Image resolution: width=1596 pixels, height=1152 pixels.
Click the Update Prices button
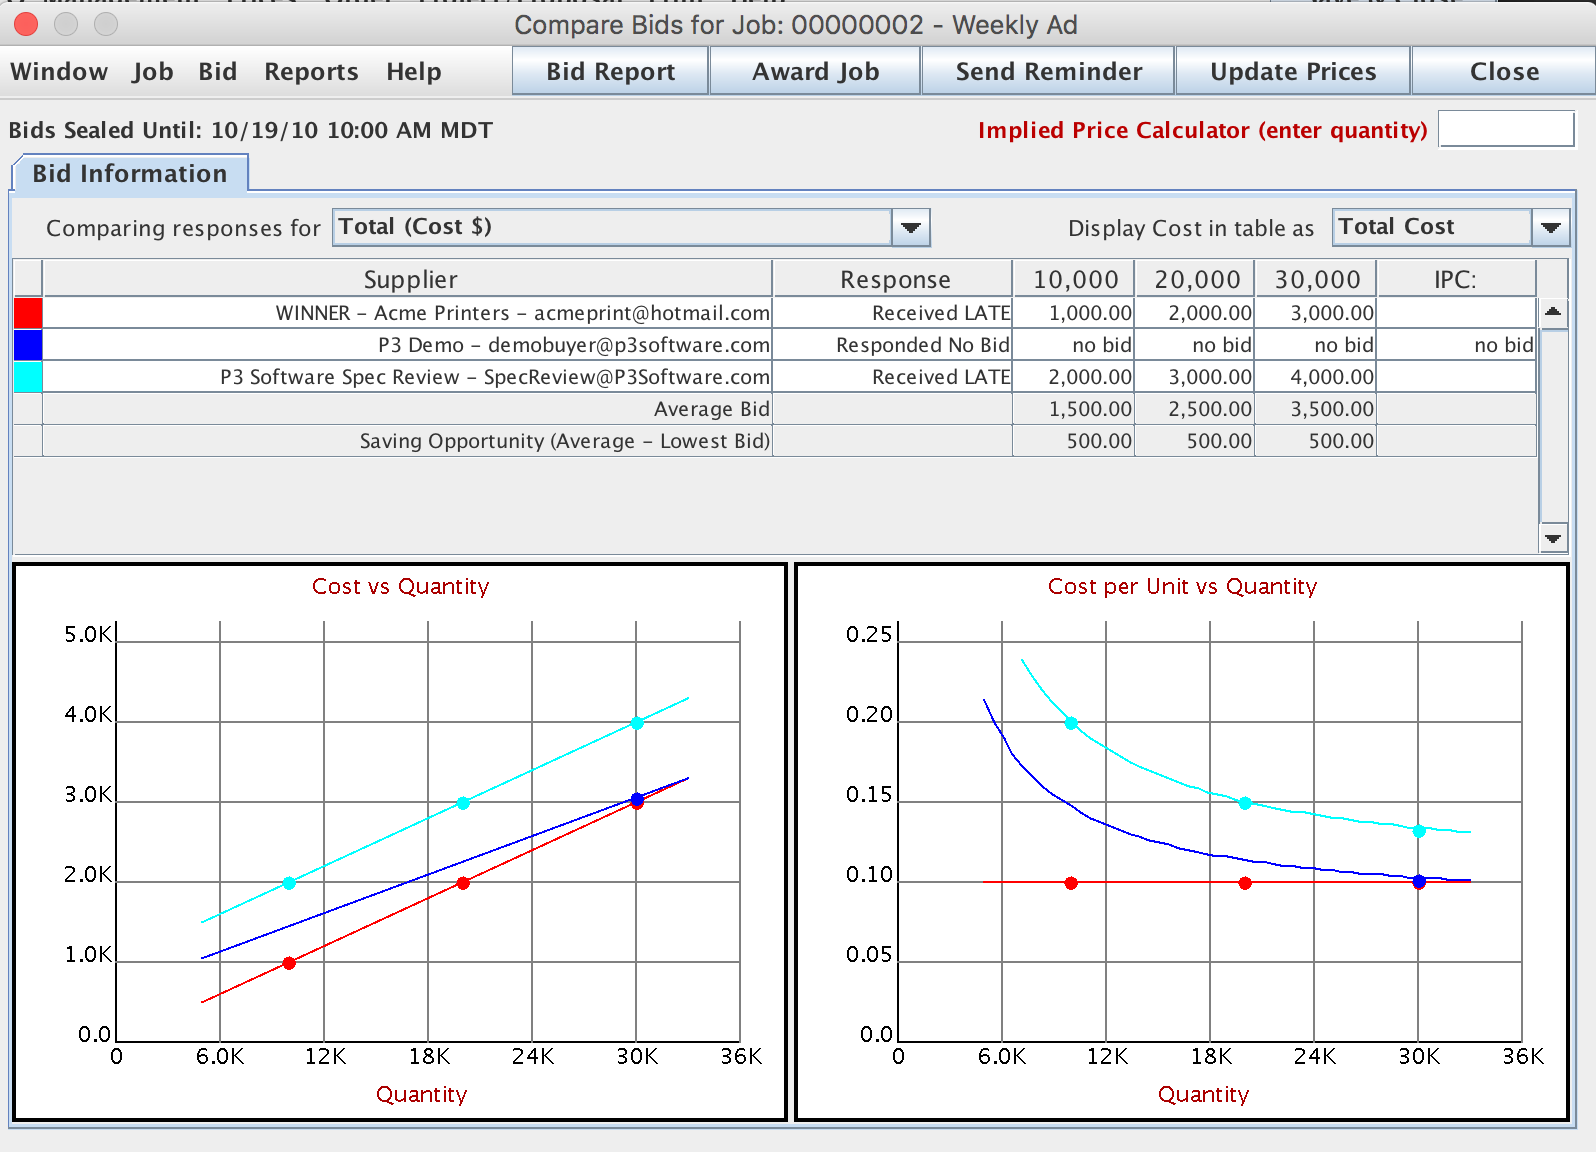coord(1292,72)
